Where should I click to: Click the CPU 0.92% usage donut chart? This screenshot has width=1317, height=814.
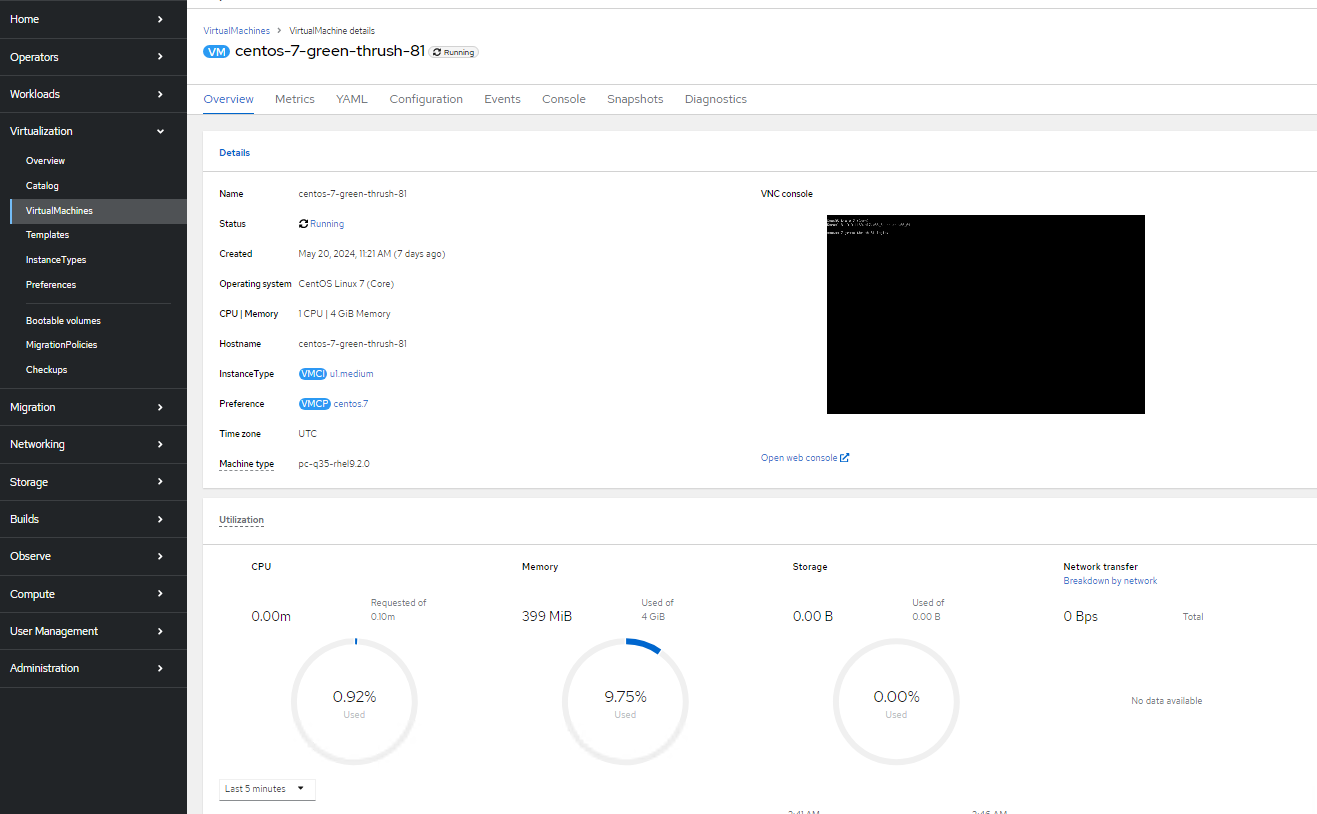pos(354,702)
